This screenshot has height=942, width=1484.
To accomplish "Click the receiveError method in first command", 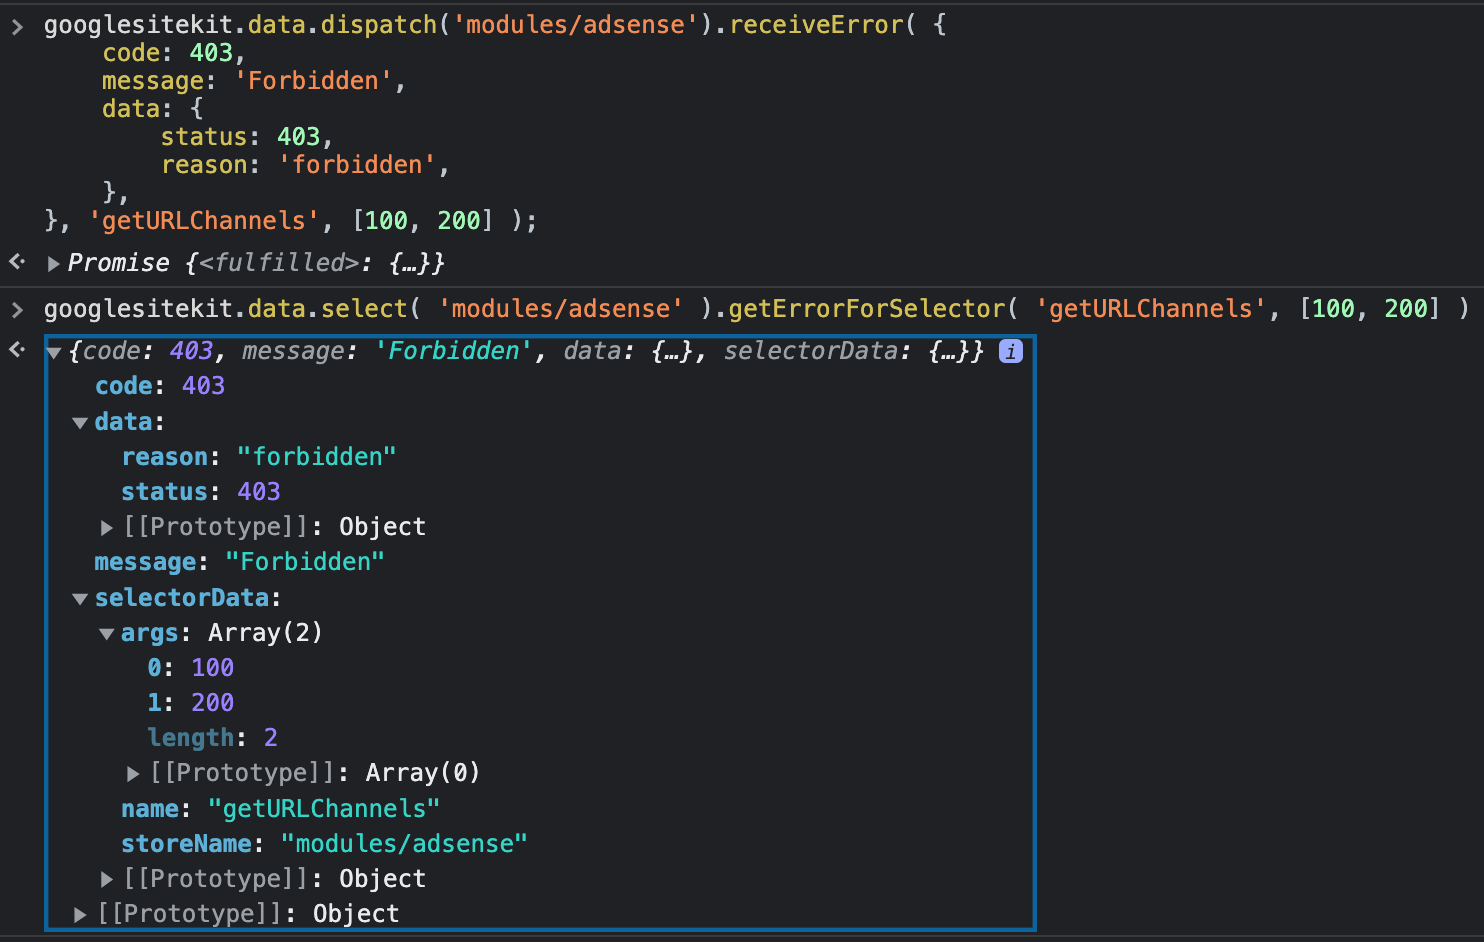I will tap(816, 25).
